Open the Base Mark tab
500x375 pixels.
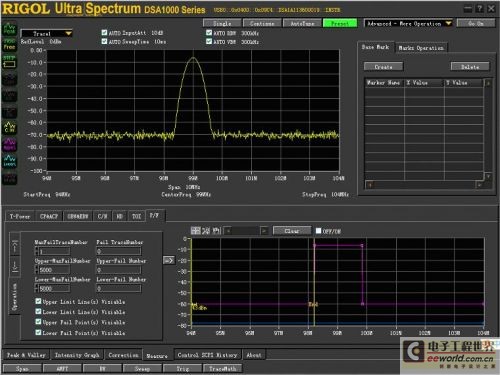tap(376, 47)
